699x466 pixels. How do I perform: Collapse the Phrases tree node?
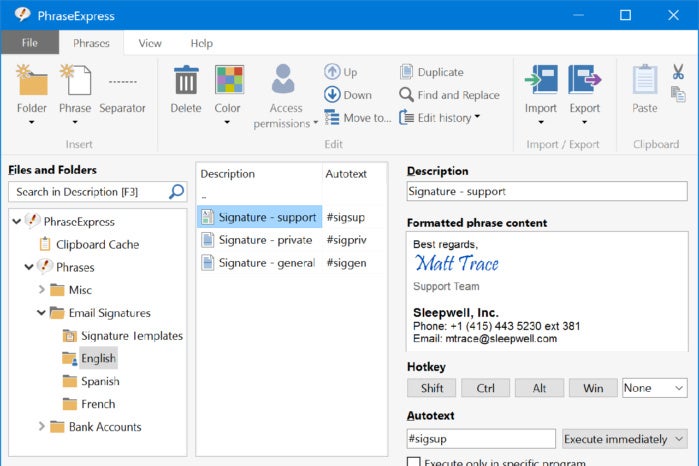pyautogui.click(x=29, y=267)
